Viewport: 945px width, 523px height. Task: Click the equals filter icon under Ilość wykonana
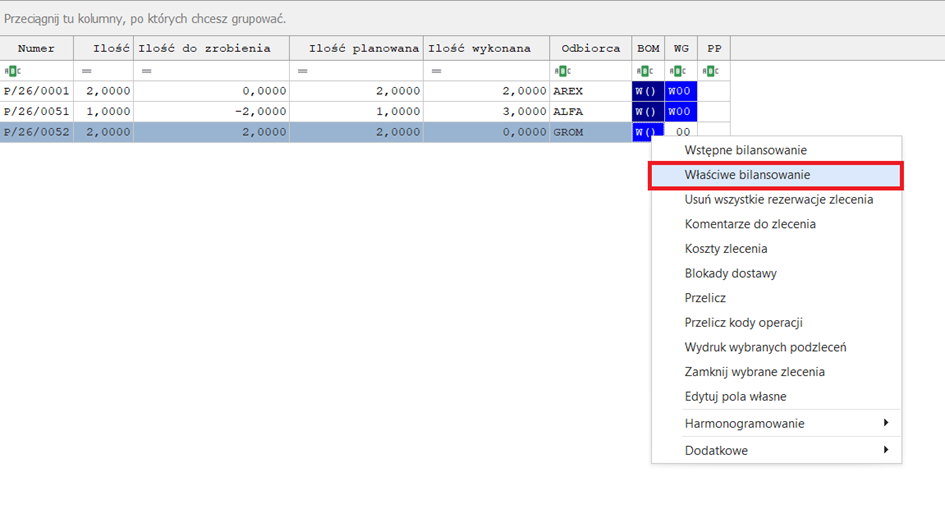[x=436, y=71]
